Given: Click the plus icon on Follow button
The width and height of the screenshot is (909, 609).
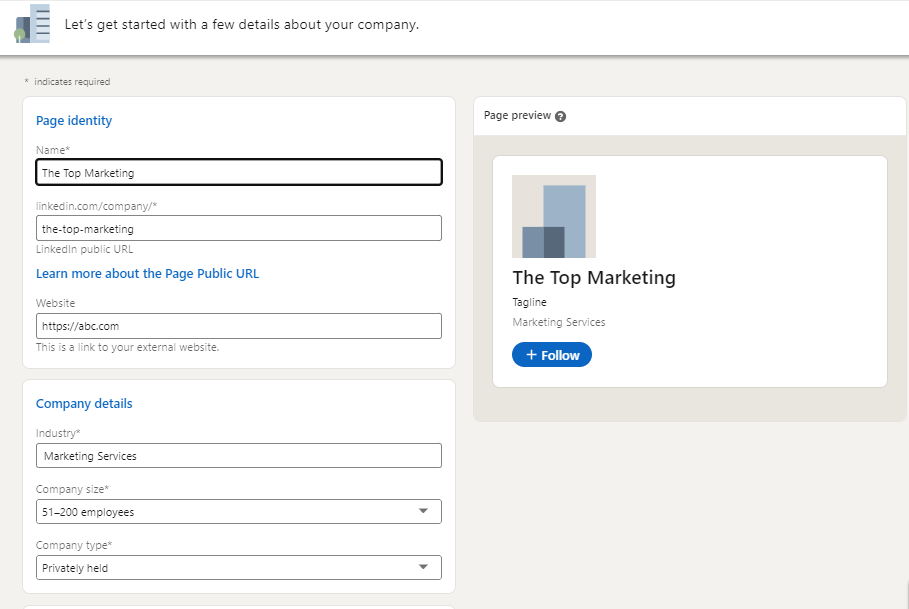Looking at the screenshot, I should click(x=531, y=355).
